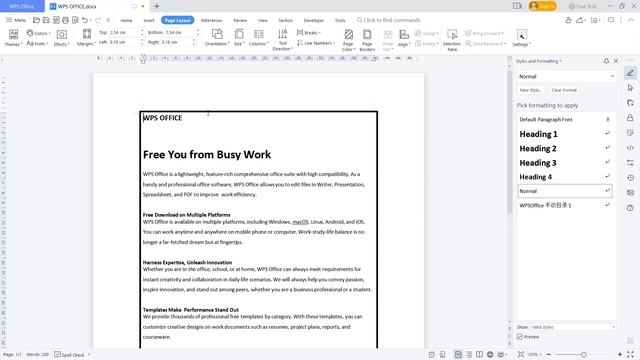Open current style Normal combo box
Screen dimensions: 640x360
[x=566, y=76]
